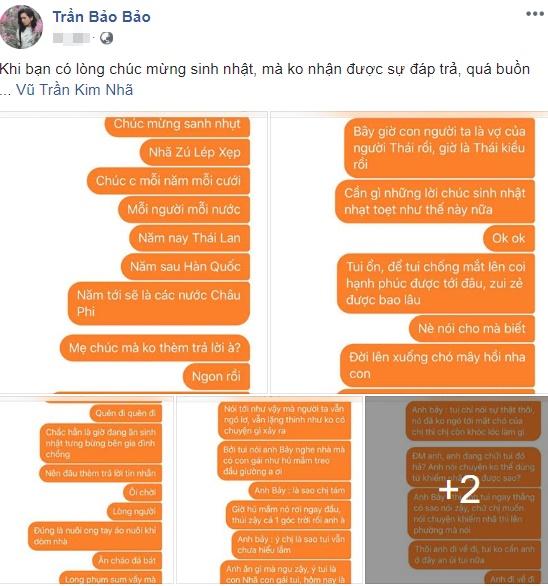Open tagged Vũ Trần Kim Nhã link
548x586 pixels.
(74, 90)
